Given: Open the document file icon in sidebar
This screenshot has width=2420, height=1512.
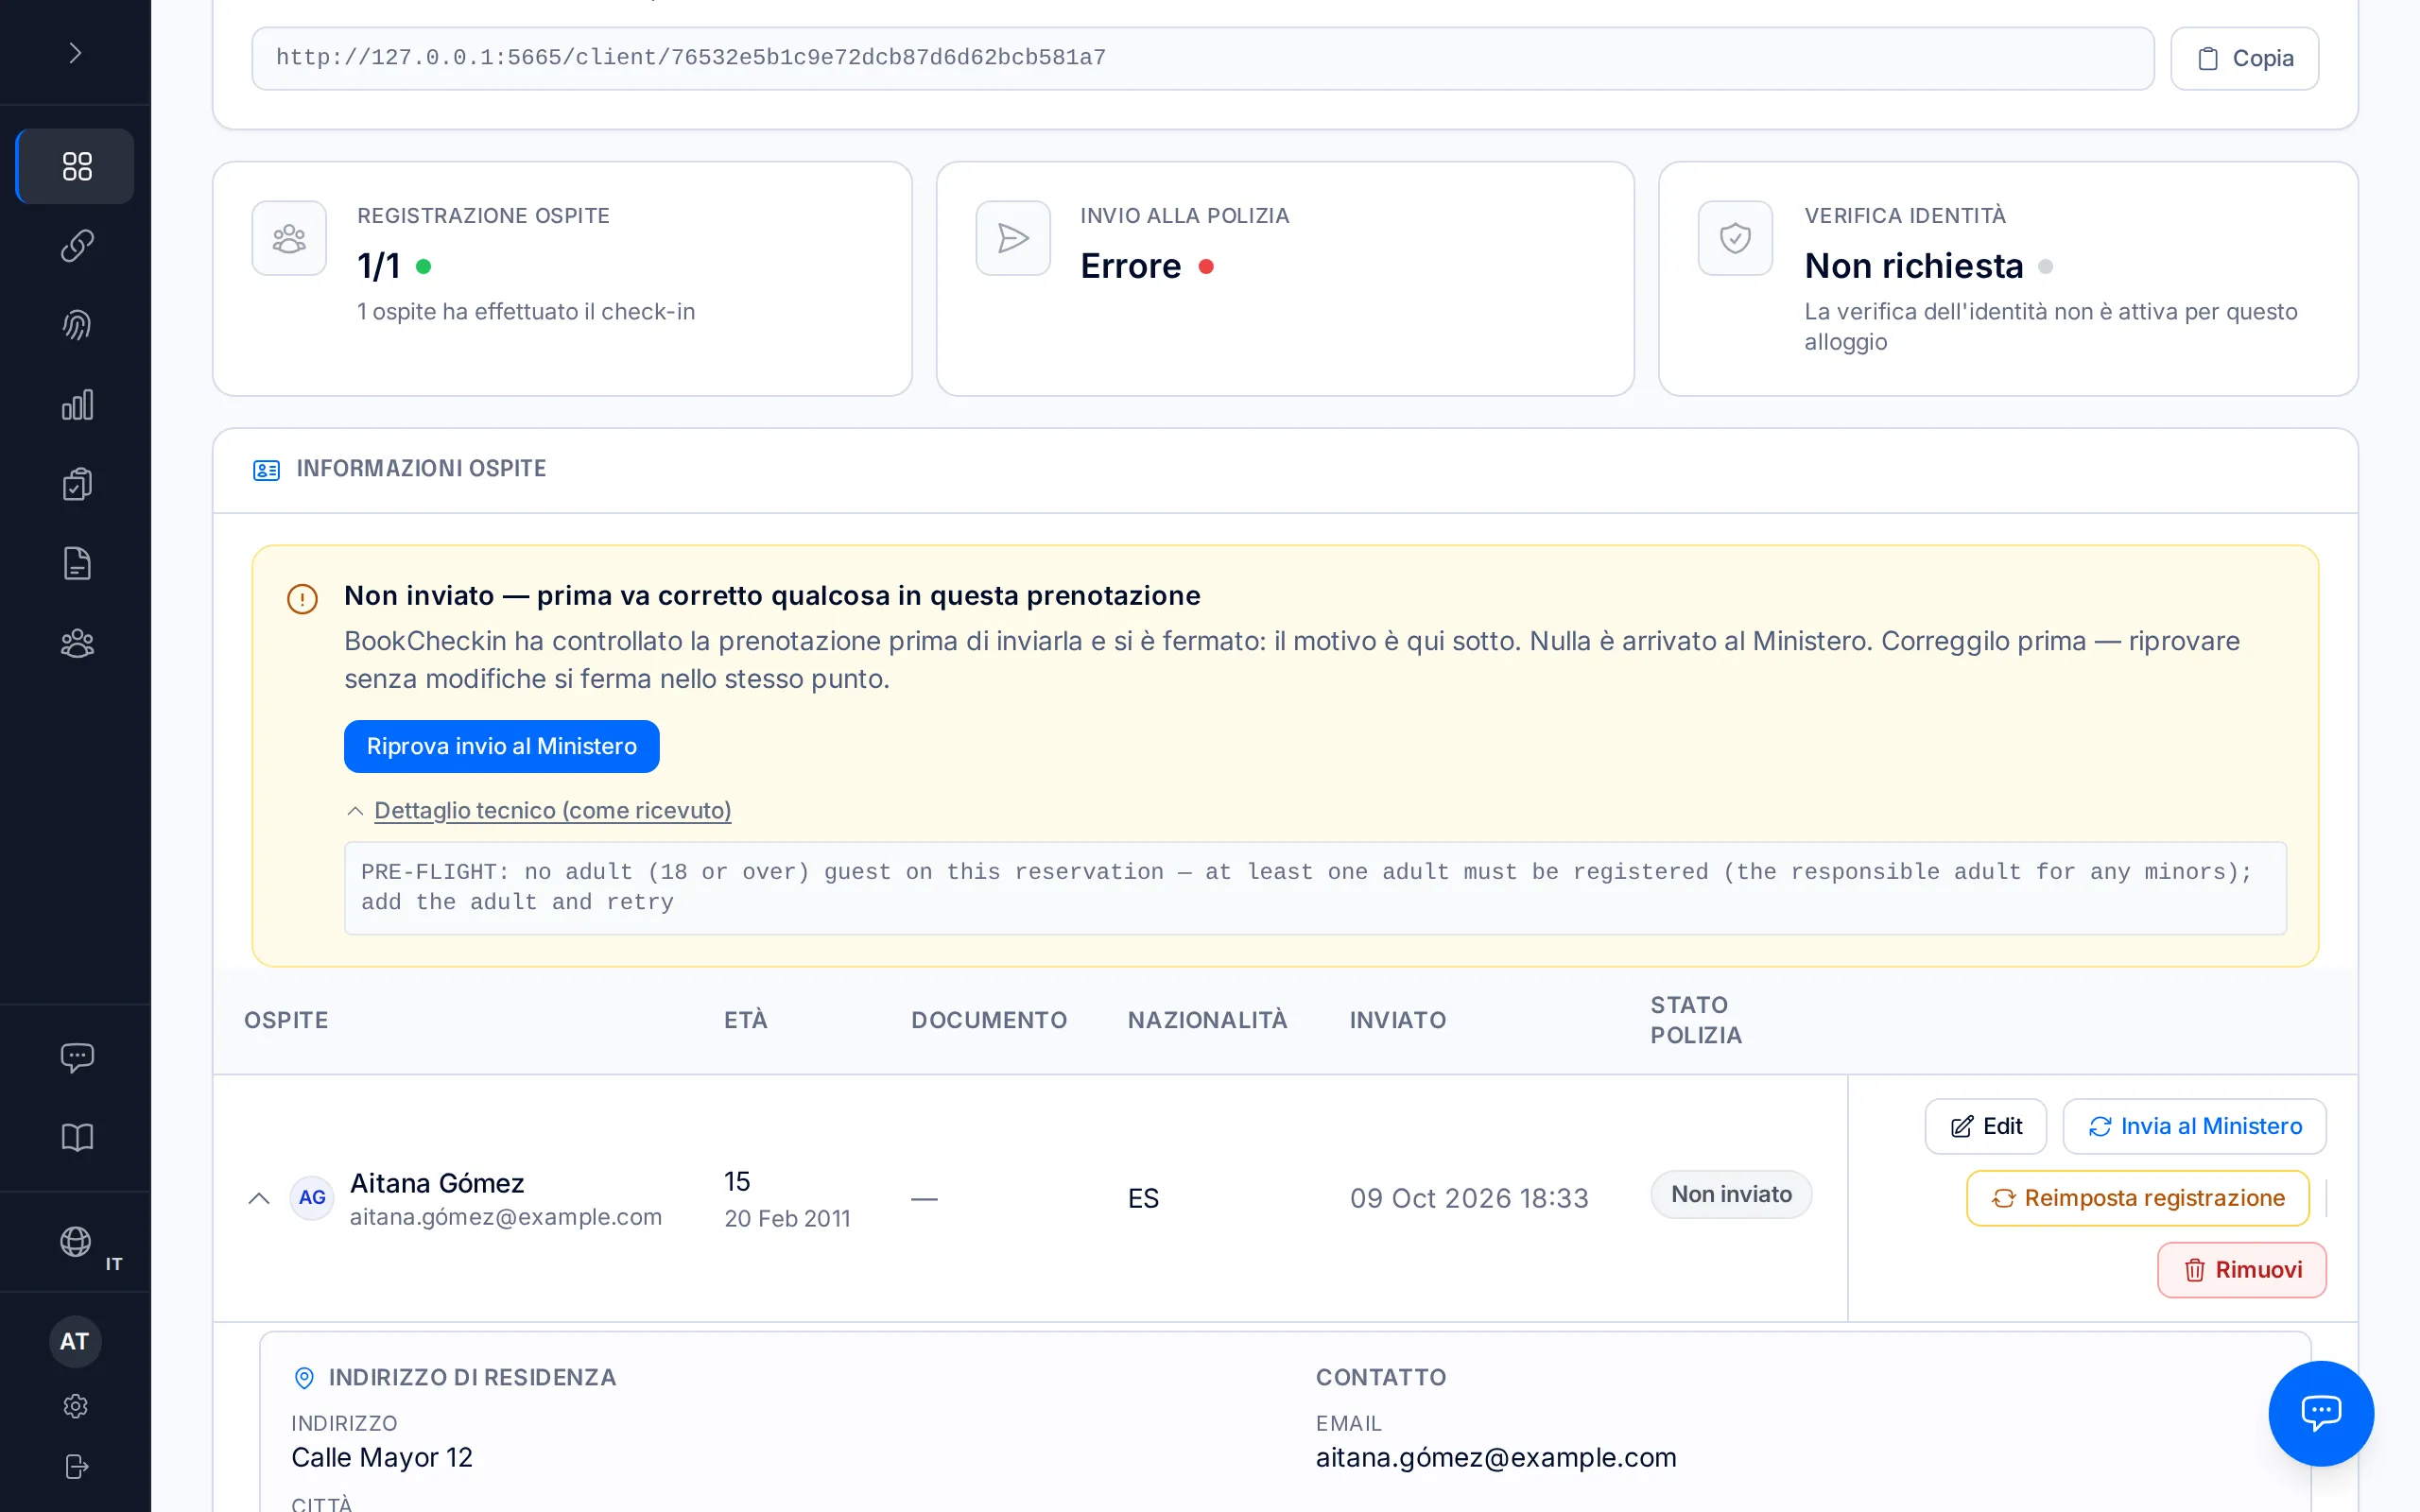Looking at the screenshot, I should [x=76, y=564].
